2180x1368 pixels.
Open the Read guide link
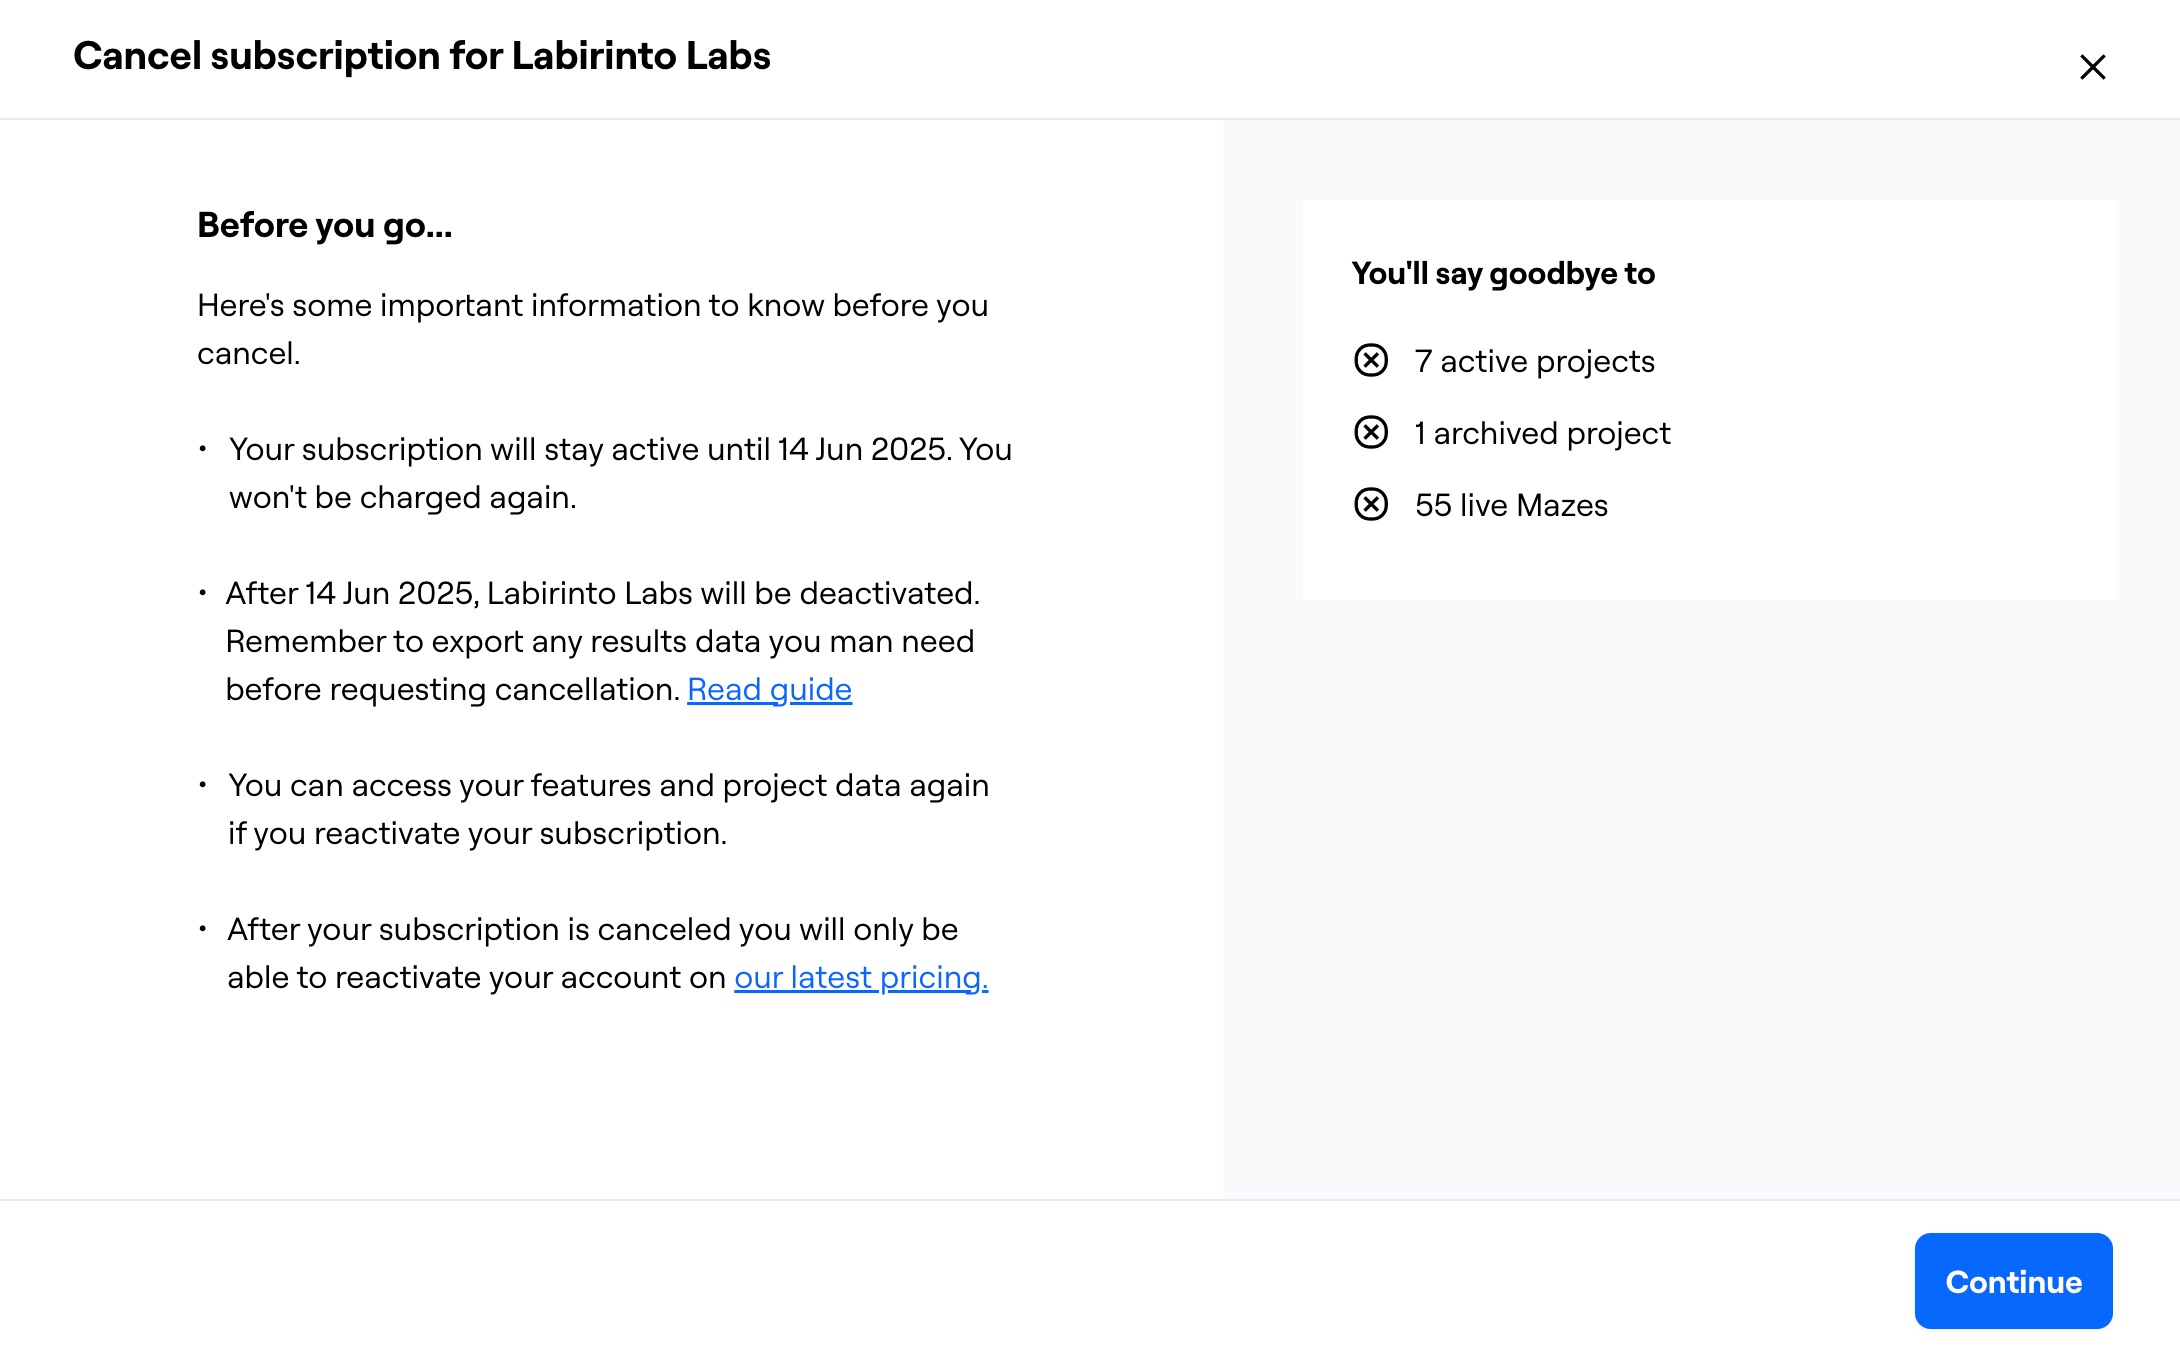click(769, 689)
